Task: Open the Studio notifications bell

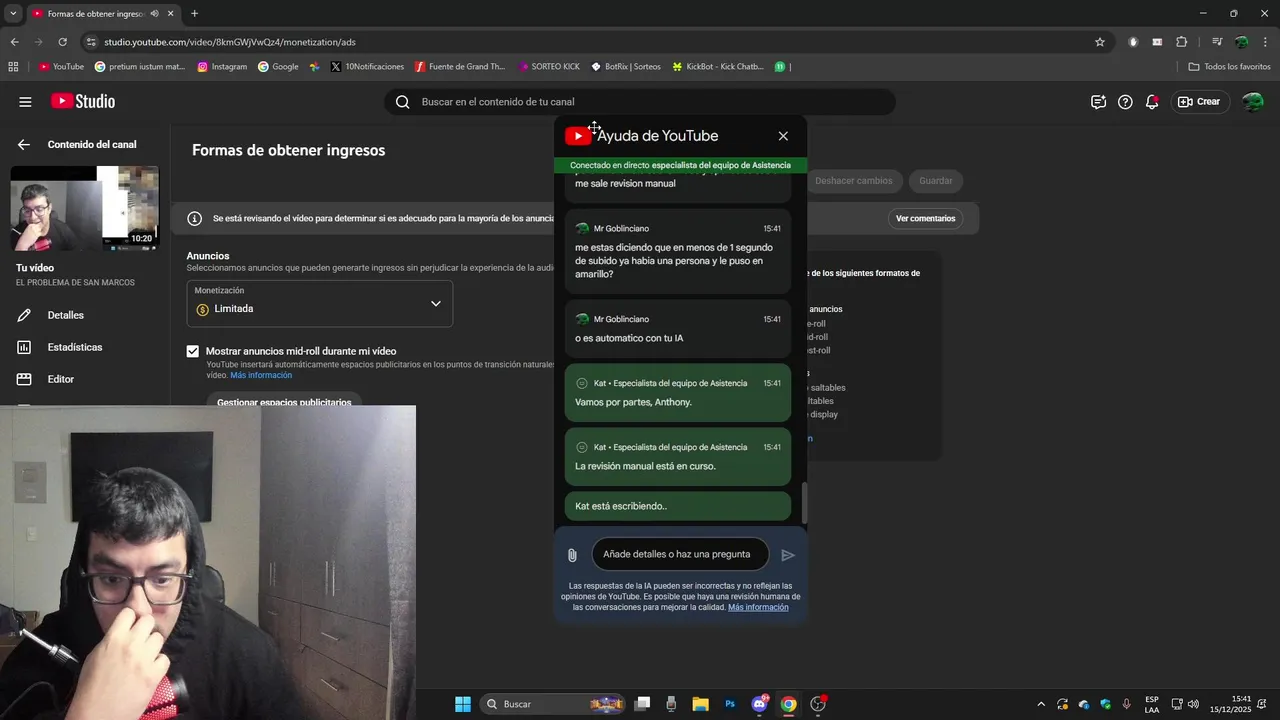Action: click(1152, 102)
